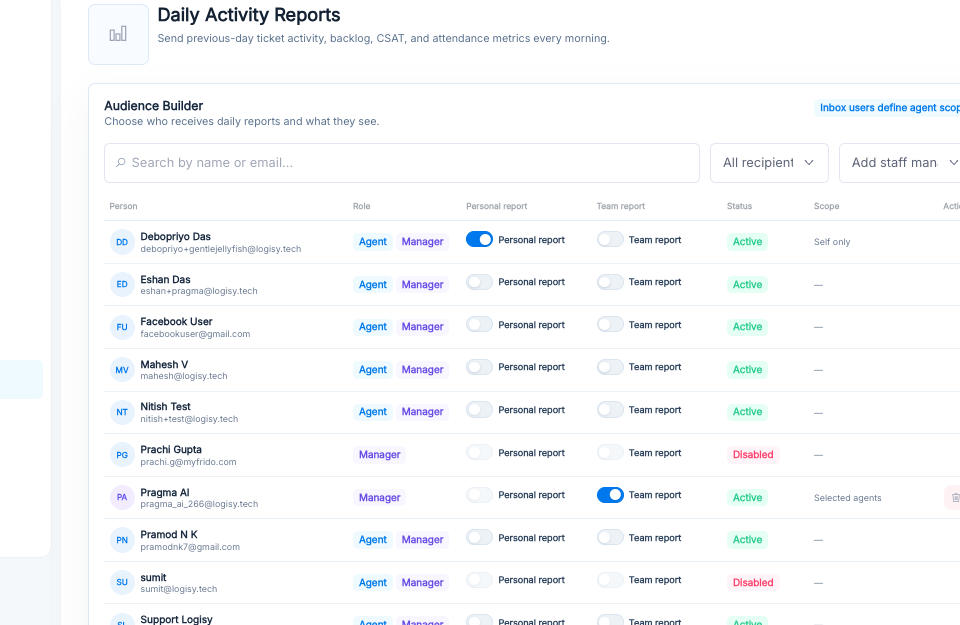Click the Selected agents scope text
This screenshot has height=625, width=960.
pos(847,498)
